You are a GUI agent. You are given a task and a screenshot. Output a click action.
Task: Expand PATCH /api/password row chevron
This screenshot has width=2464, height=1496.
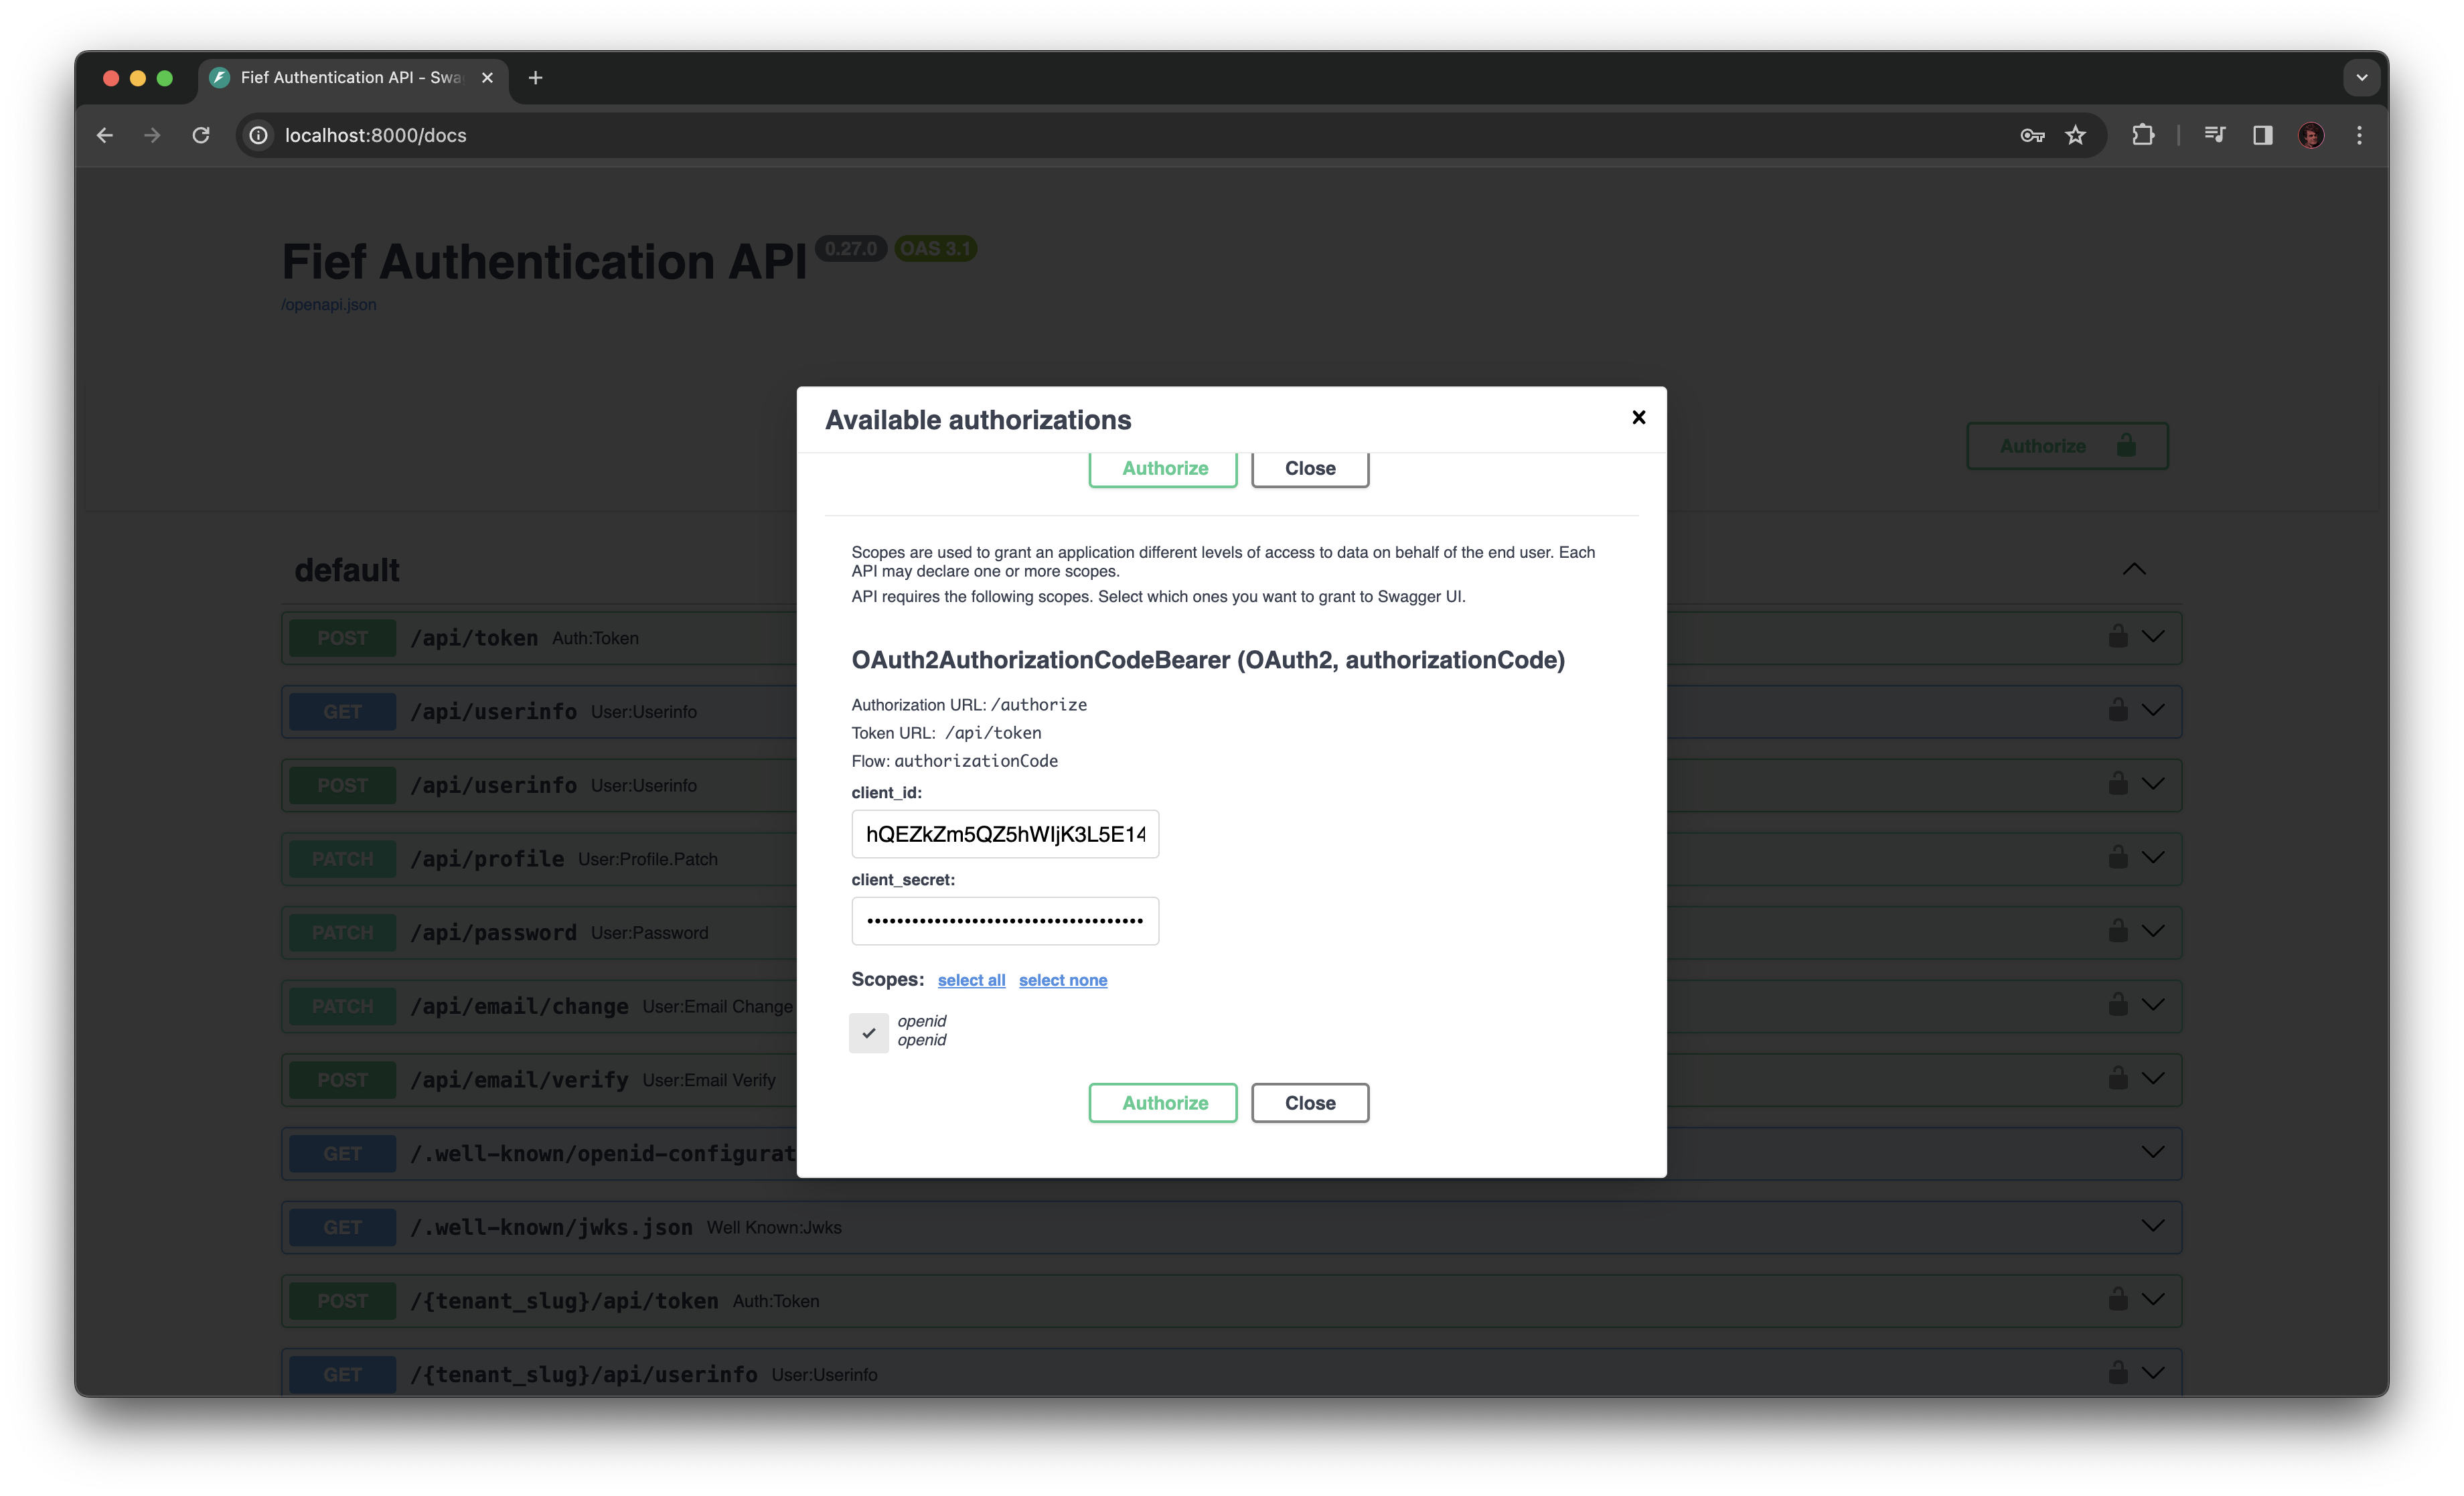point(2153,932)
